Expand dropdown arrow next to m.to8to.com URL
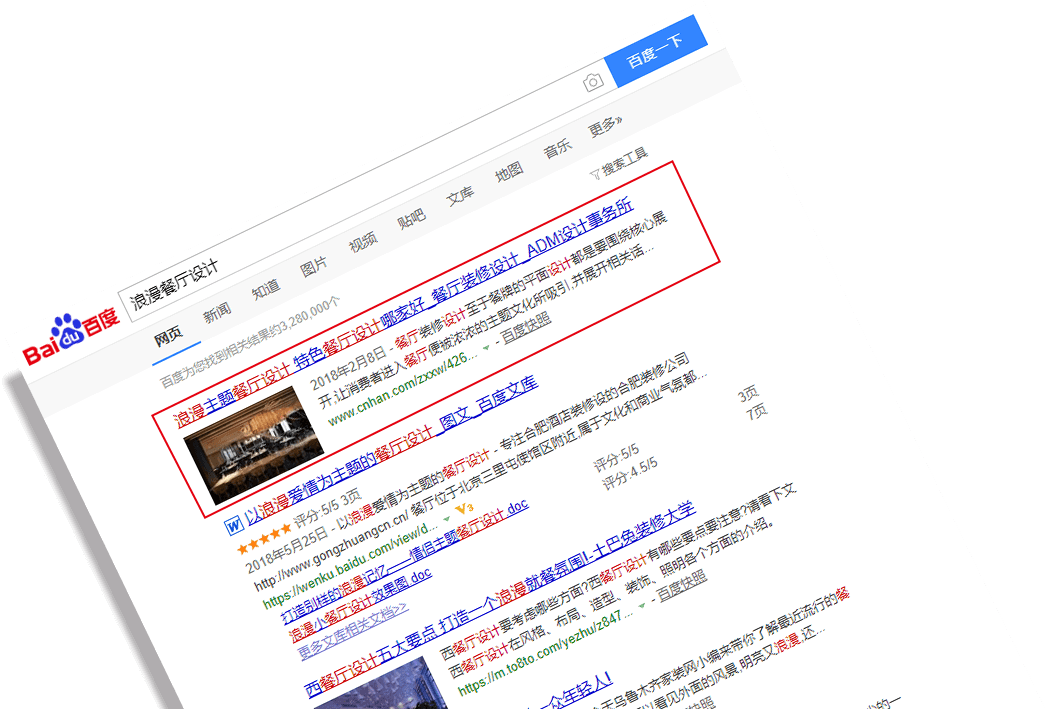The width and height of the screenshot is (1060, 709). (641, 603)
